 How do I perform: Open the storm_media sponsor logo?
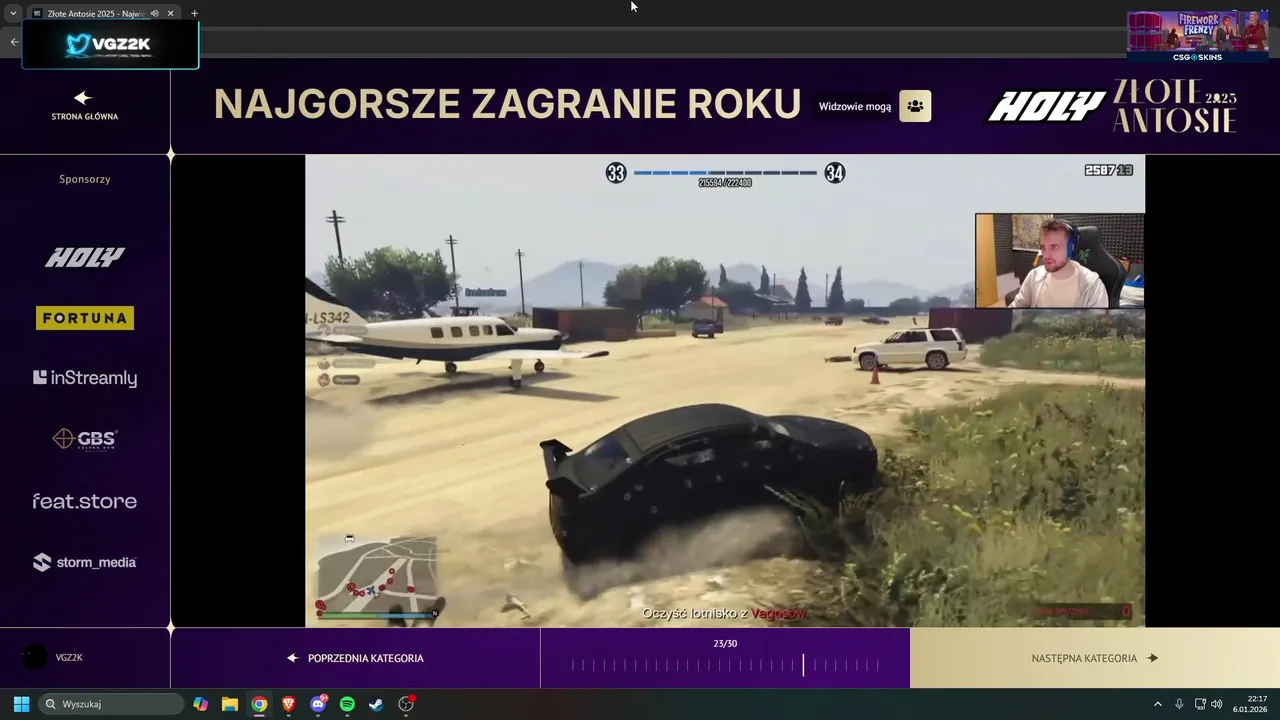pos(85,562)
